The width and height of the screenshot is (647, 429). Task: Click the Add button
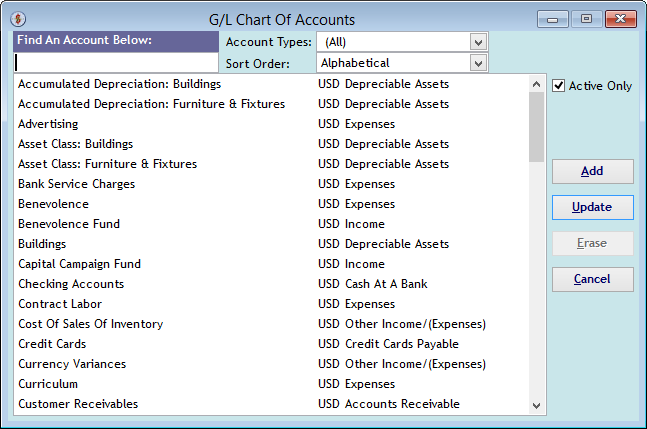[593, 171]
